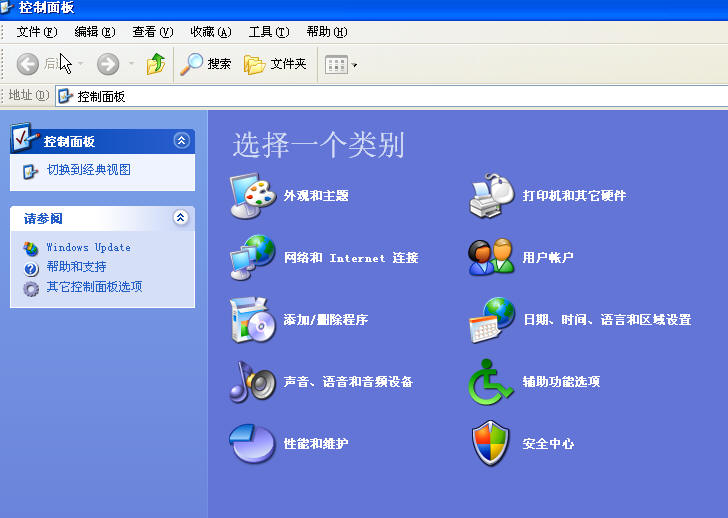Click the 用户帐户 category label

click(x=548, y=257)
